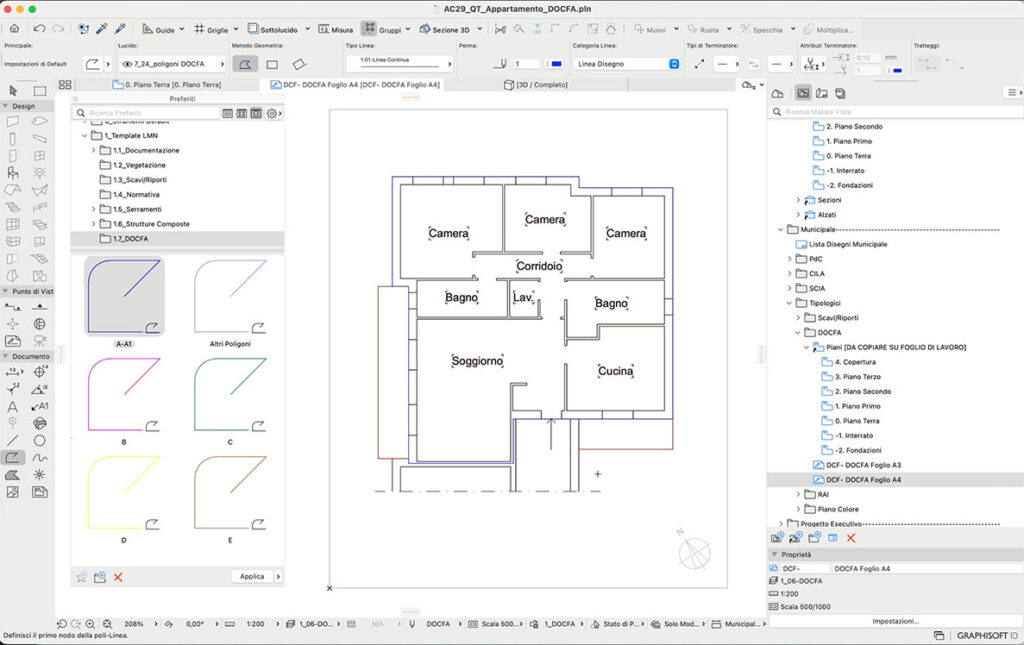The height and width of the screenshot is (645, 1024).
Task: Choose the polygonal geometry method
Action: point(245,64)
